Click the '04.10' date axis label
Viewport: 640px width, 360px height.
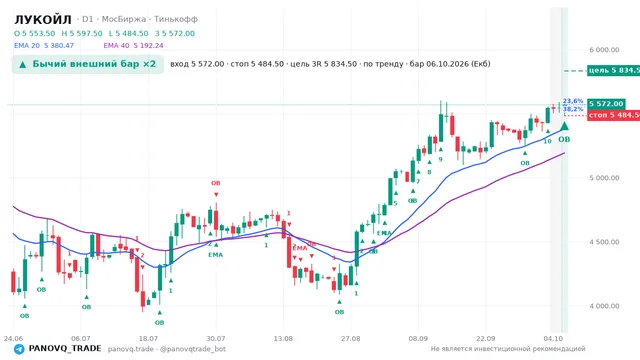click(x=553, y=339)
